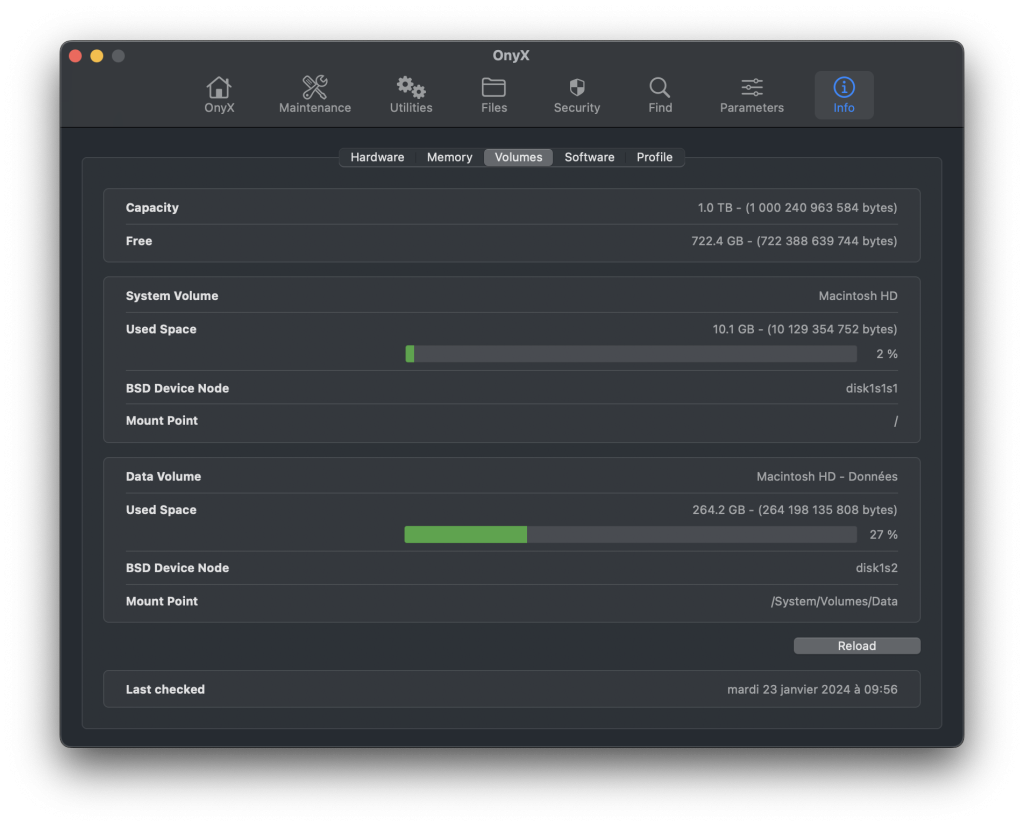Switch to the Memory tab
The image size is (1024, 827).
tap(449, 157)
